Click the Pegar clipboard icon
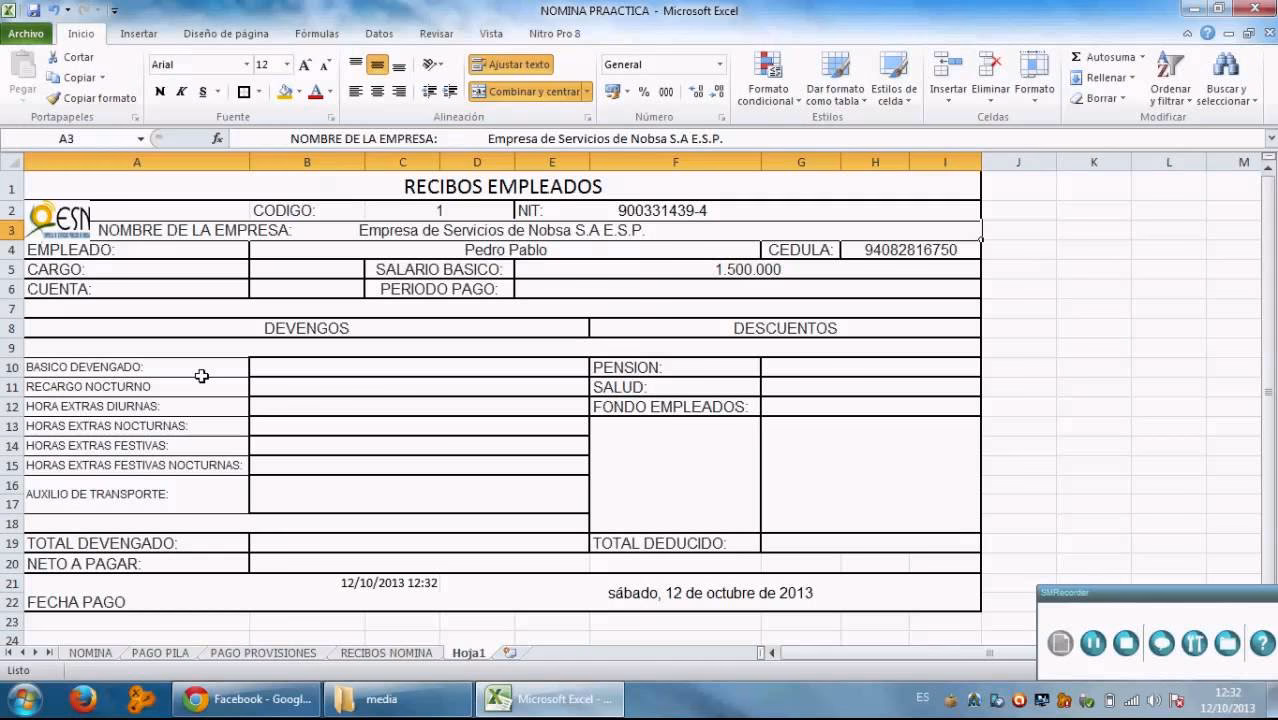 [23, 66]
